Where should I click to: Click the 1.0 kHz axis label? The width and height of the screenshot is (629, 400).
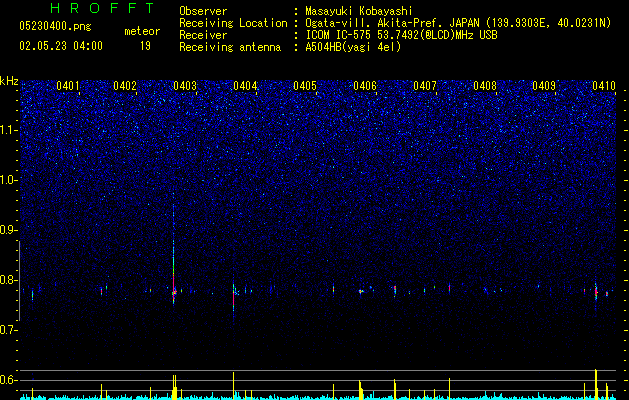[9, 180]
